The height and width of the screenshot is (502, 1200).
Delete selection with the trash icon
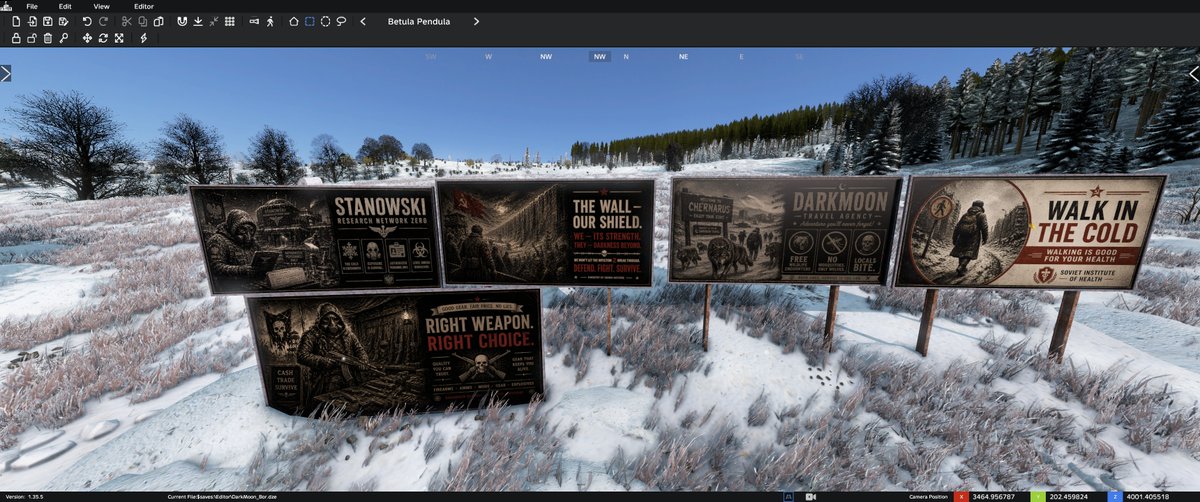[48, 38]
